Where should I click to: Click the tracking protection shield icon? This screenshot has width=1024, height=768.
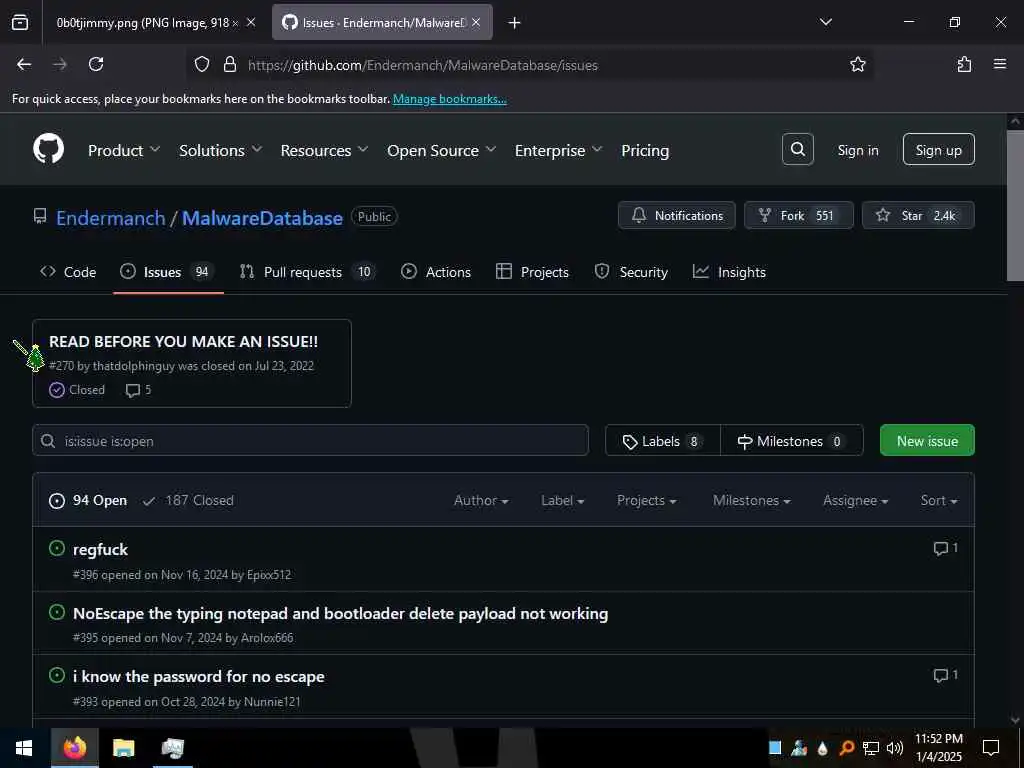click(x=202, y=64)
